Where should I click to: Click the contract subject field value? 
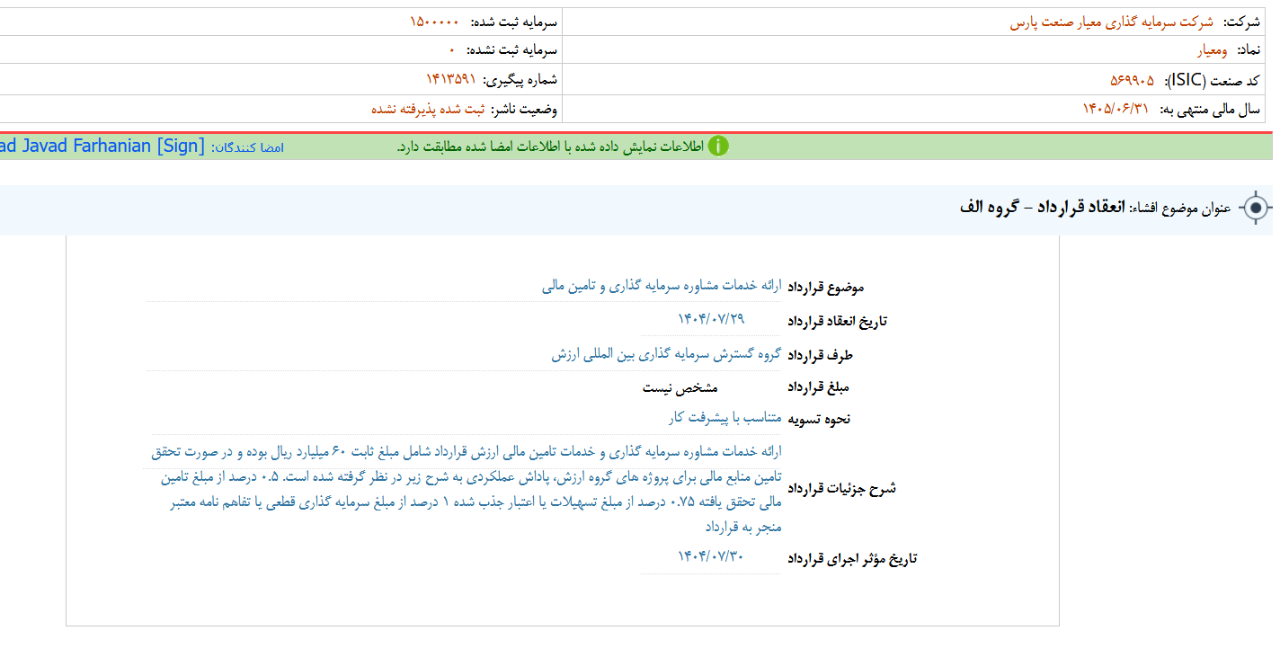pyautogui.click(x=662, y=286)
